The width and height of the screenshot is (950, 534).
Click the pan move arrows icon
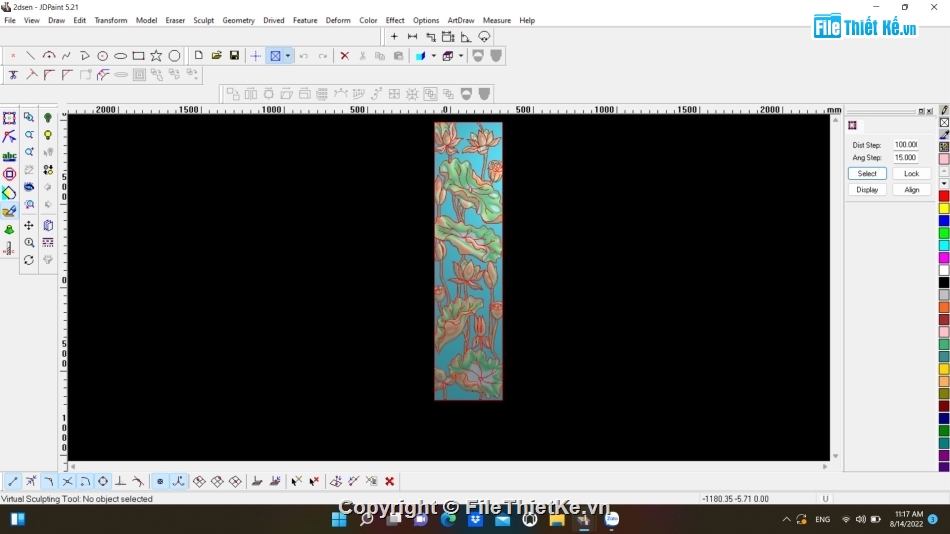point(29,225)
